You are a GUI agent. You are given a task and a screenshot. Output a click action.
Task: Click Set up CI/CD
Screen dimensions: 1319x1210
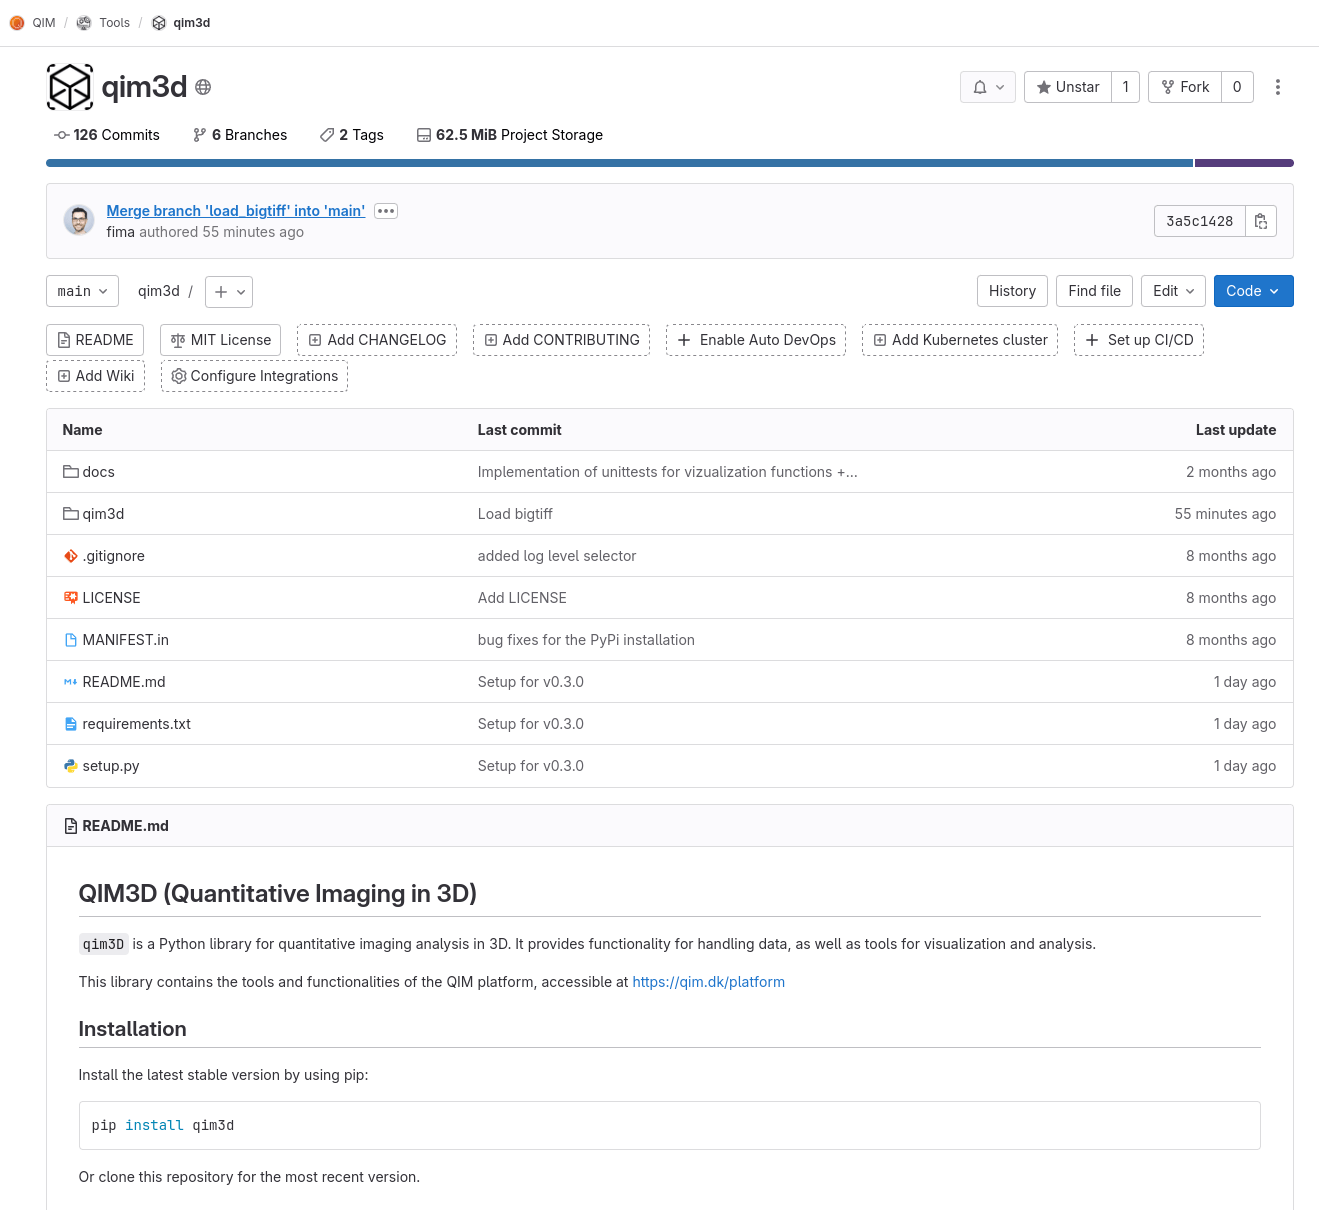pyautogui.click(x=1139, y=340)
